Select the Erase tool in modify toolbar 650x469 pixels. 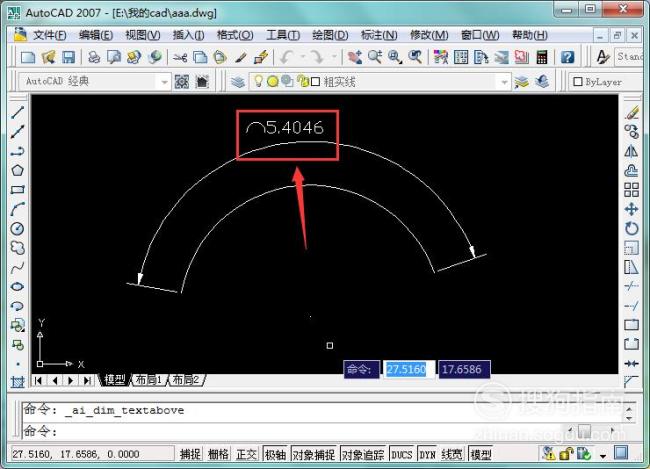(x=631, y=112)
